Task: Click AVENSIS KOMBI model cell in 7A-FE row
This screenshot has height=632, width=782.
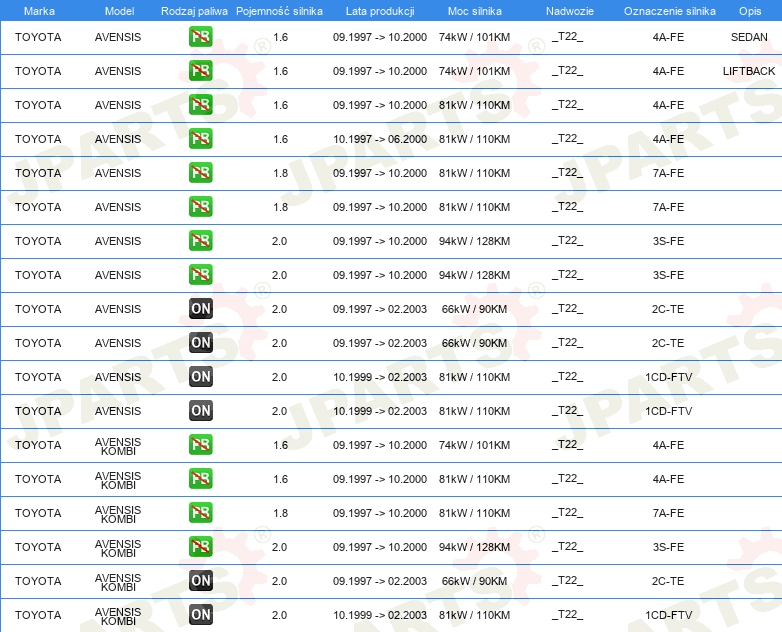Action: coord(118,514)
